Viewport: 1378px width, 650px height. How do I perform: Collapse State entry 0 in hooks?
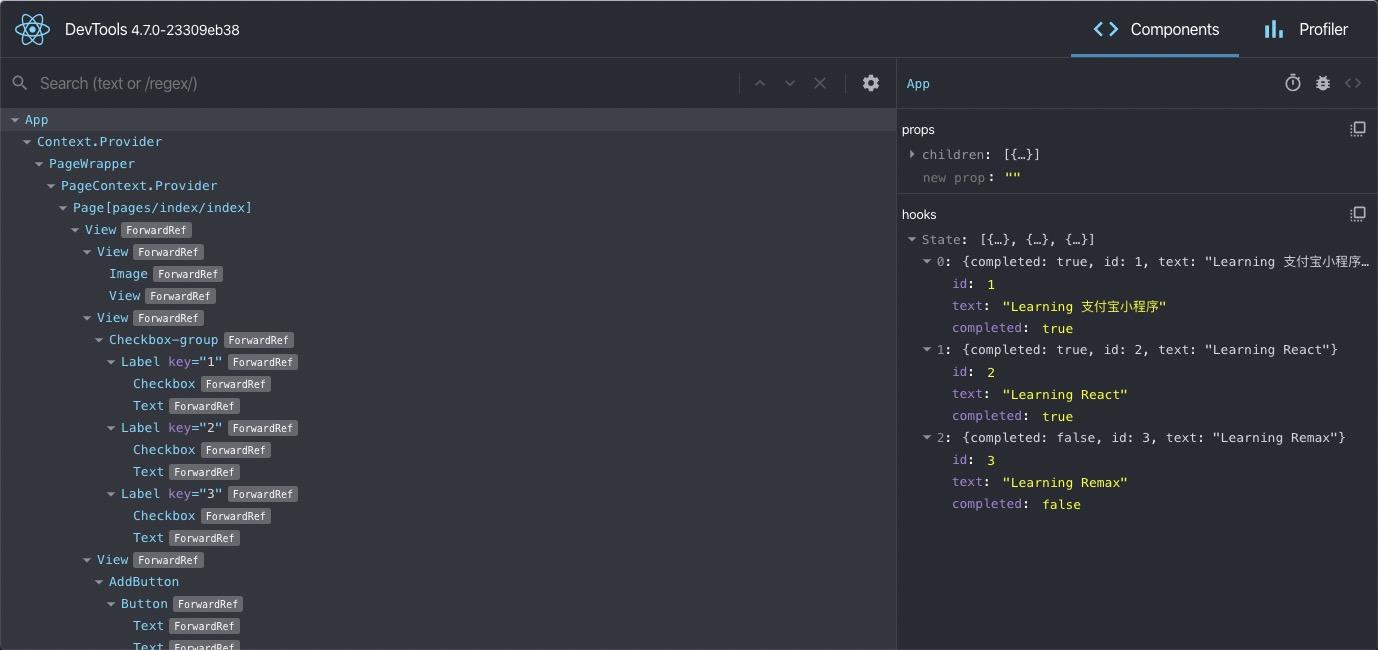click(926, 261)
